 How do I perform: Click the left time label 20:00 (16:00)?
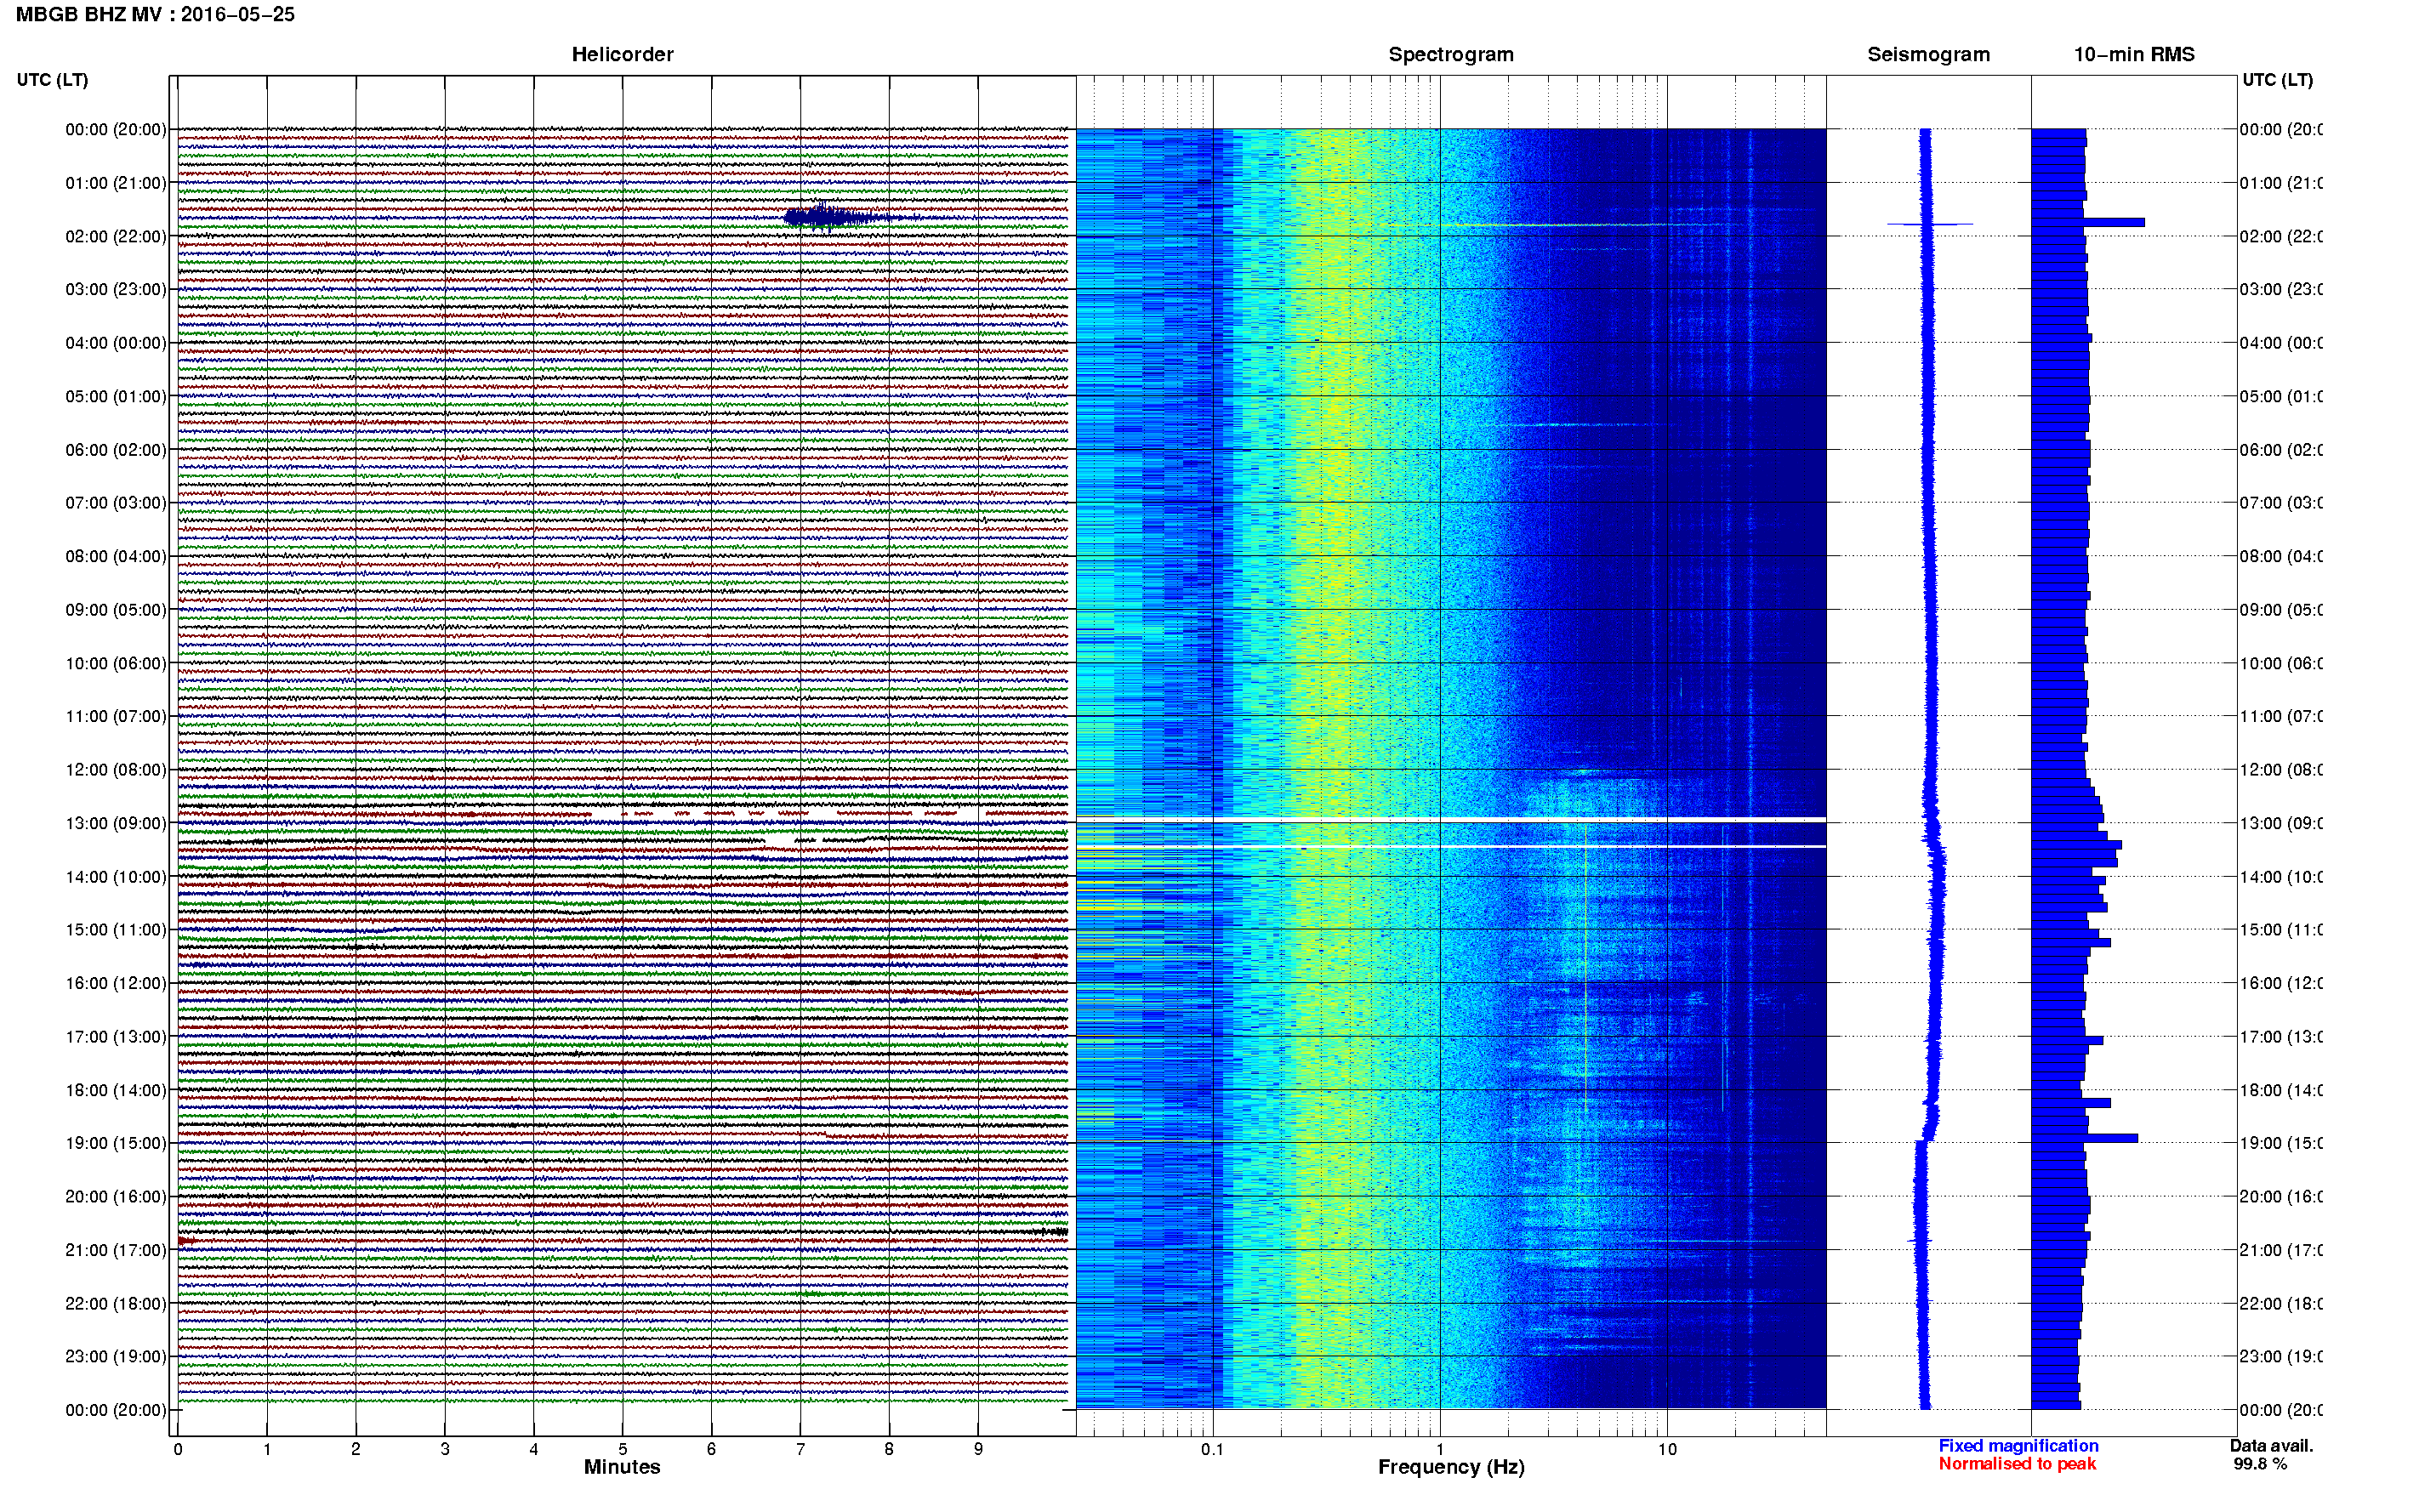pyautogui.click(x=116, y=1197)
